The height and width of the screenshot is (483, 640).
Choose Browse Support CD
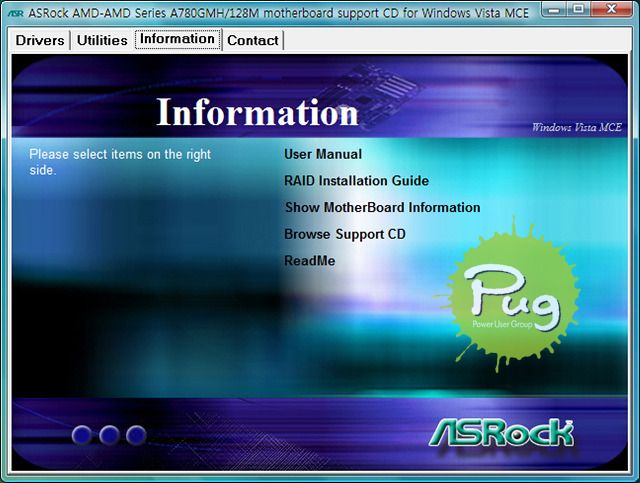pyautogui.click(x=345, y=234)
